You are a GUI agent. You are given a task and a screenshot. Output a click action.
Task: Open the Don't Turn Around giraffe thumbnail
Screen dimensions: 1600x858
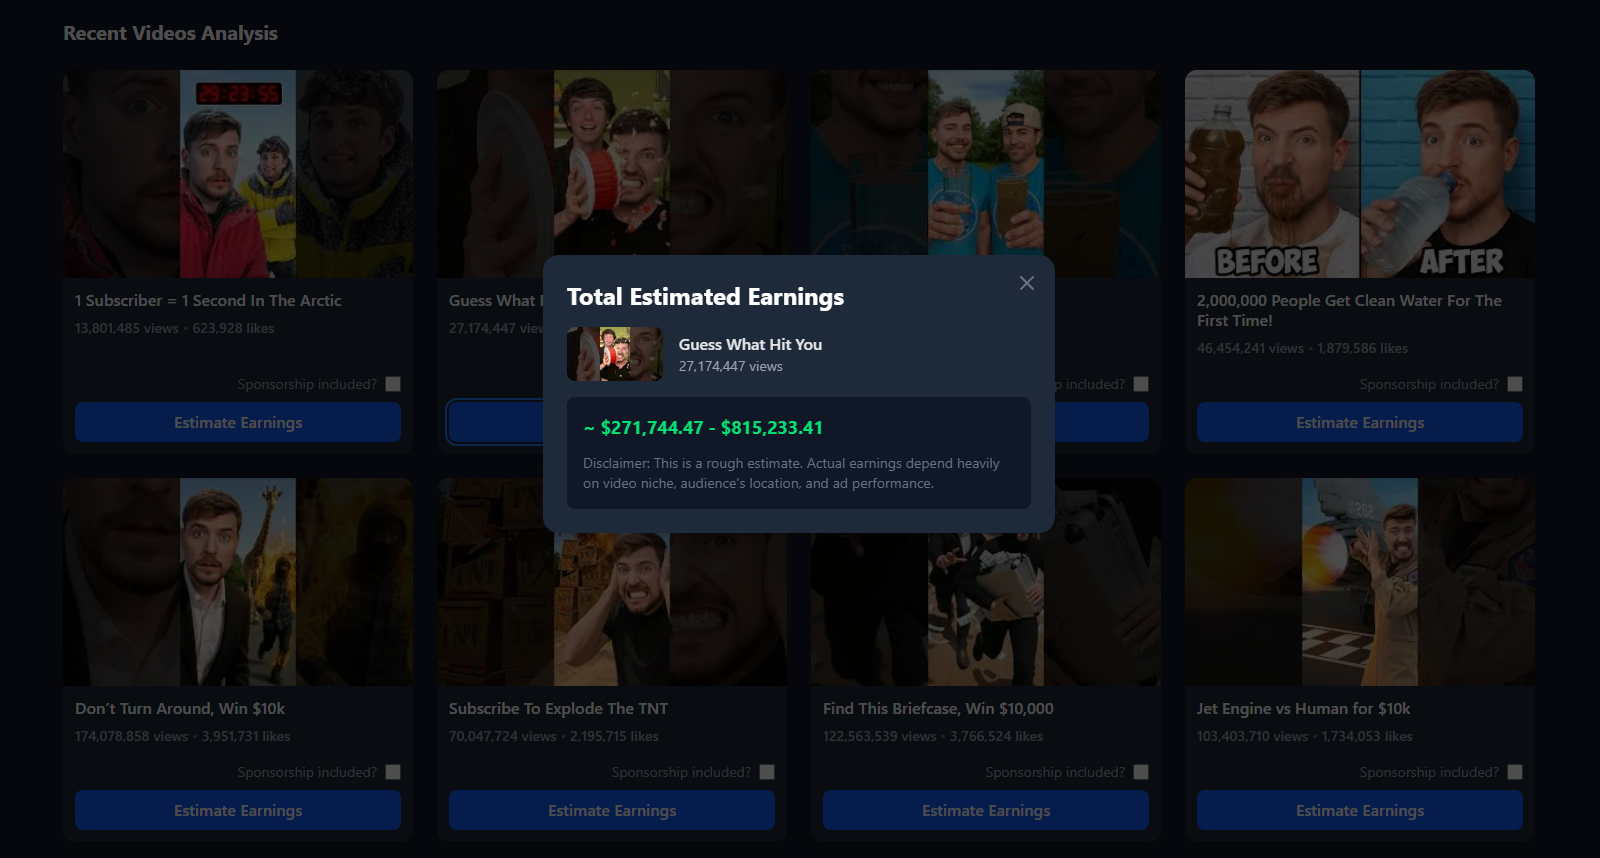pyautogui.click(x=238, y=582)
